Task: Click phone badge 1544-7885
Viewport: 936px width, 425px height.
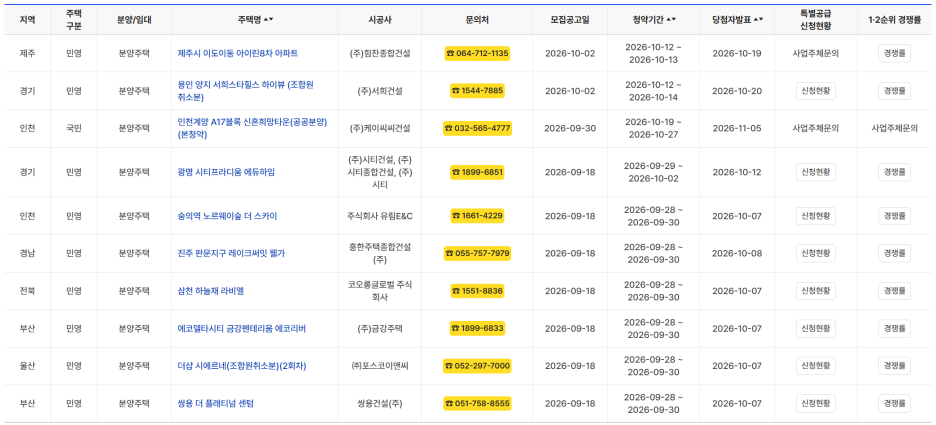Action: [477, 91]
